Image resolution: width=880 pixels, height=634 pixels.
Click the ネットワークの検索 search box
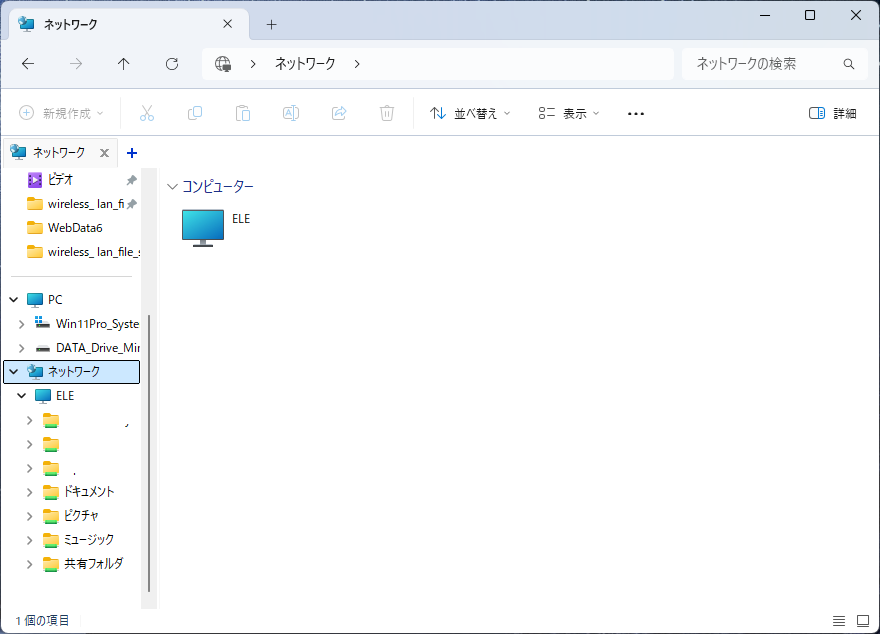(765, 64)
